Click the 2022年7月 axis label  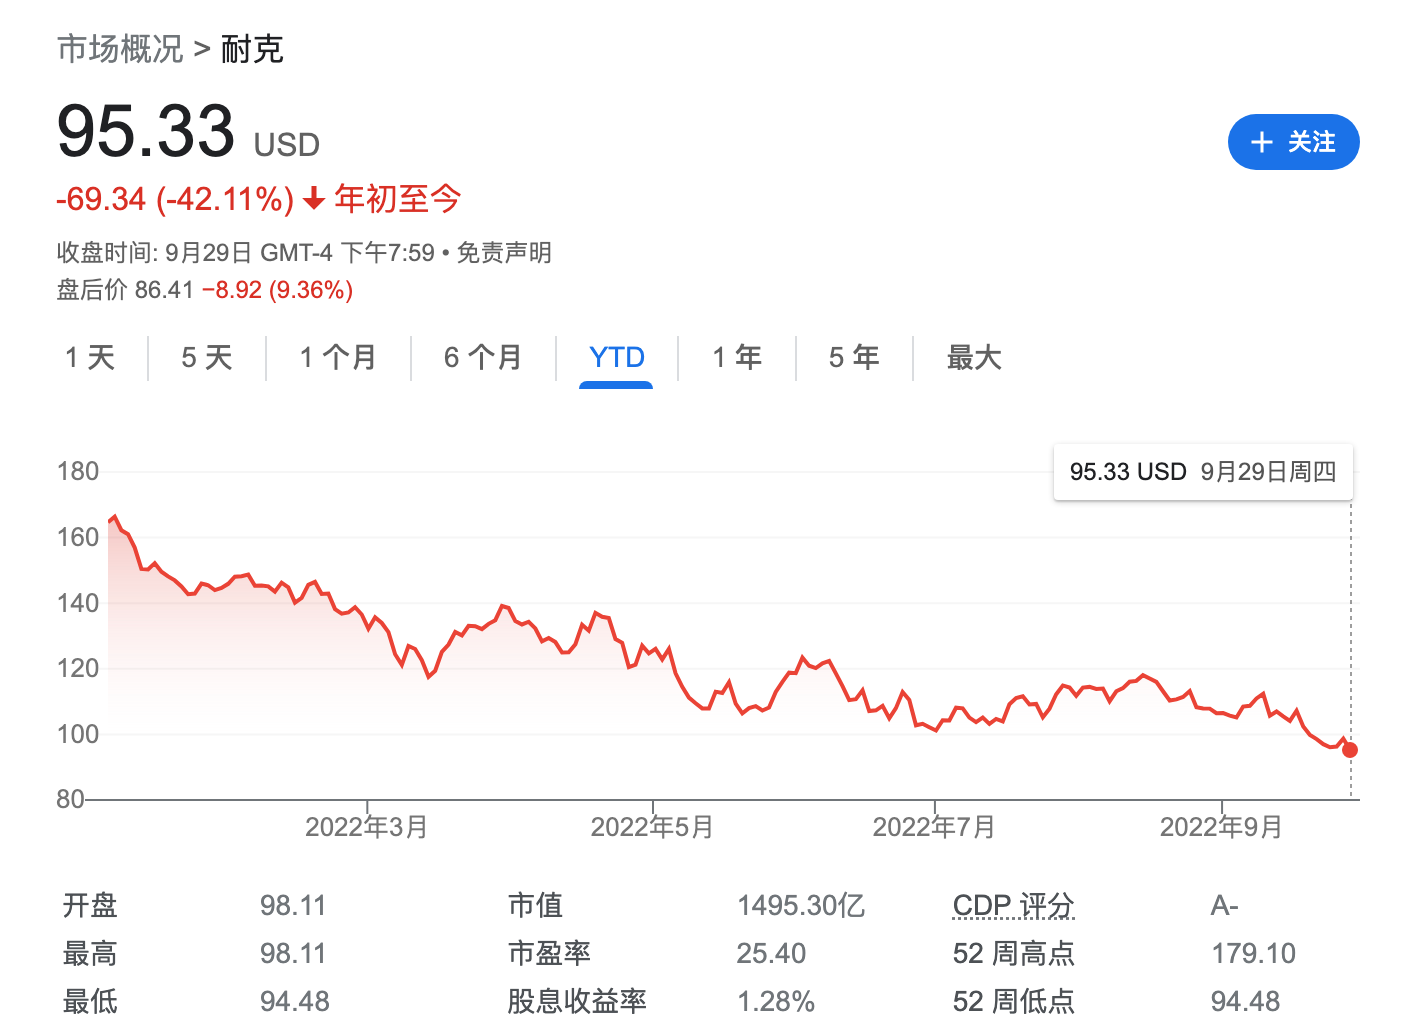pyautogui.click(x=934, y=827)
